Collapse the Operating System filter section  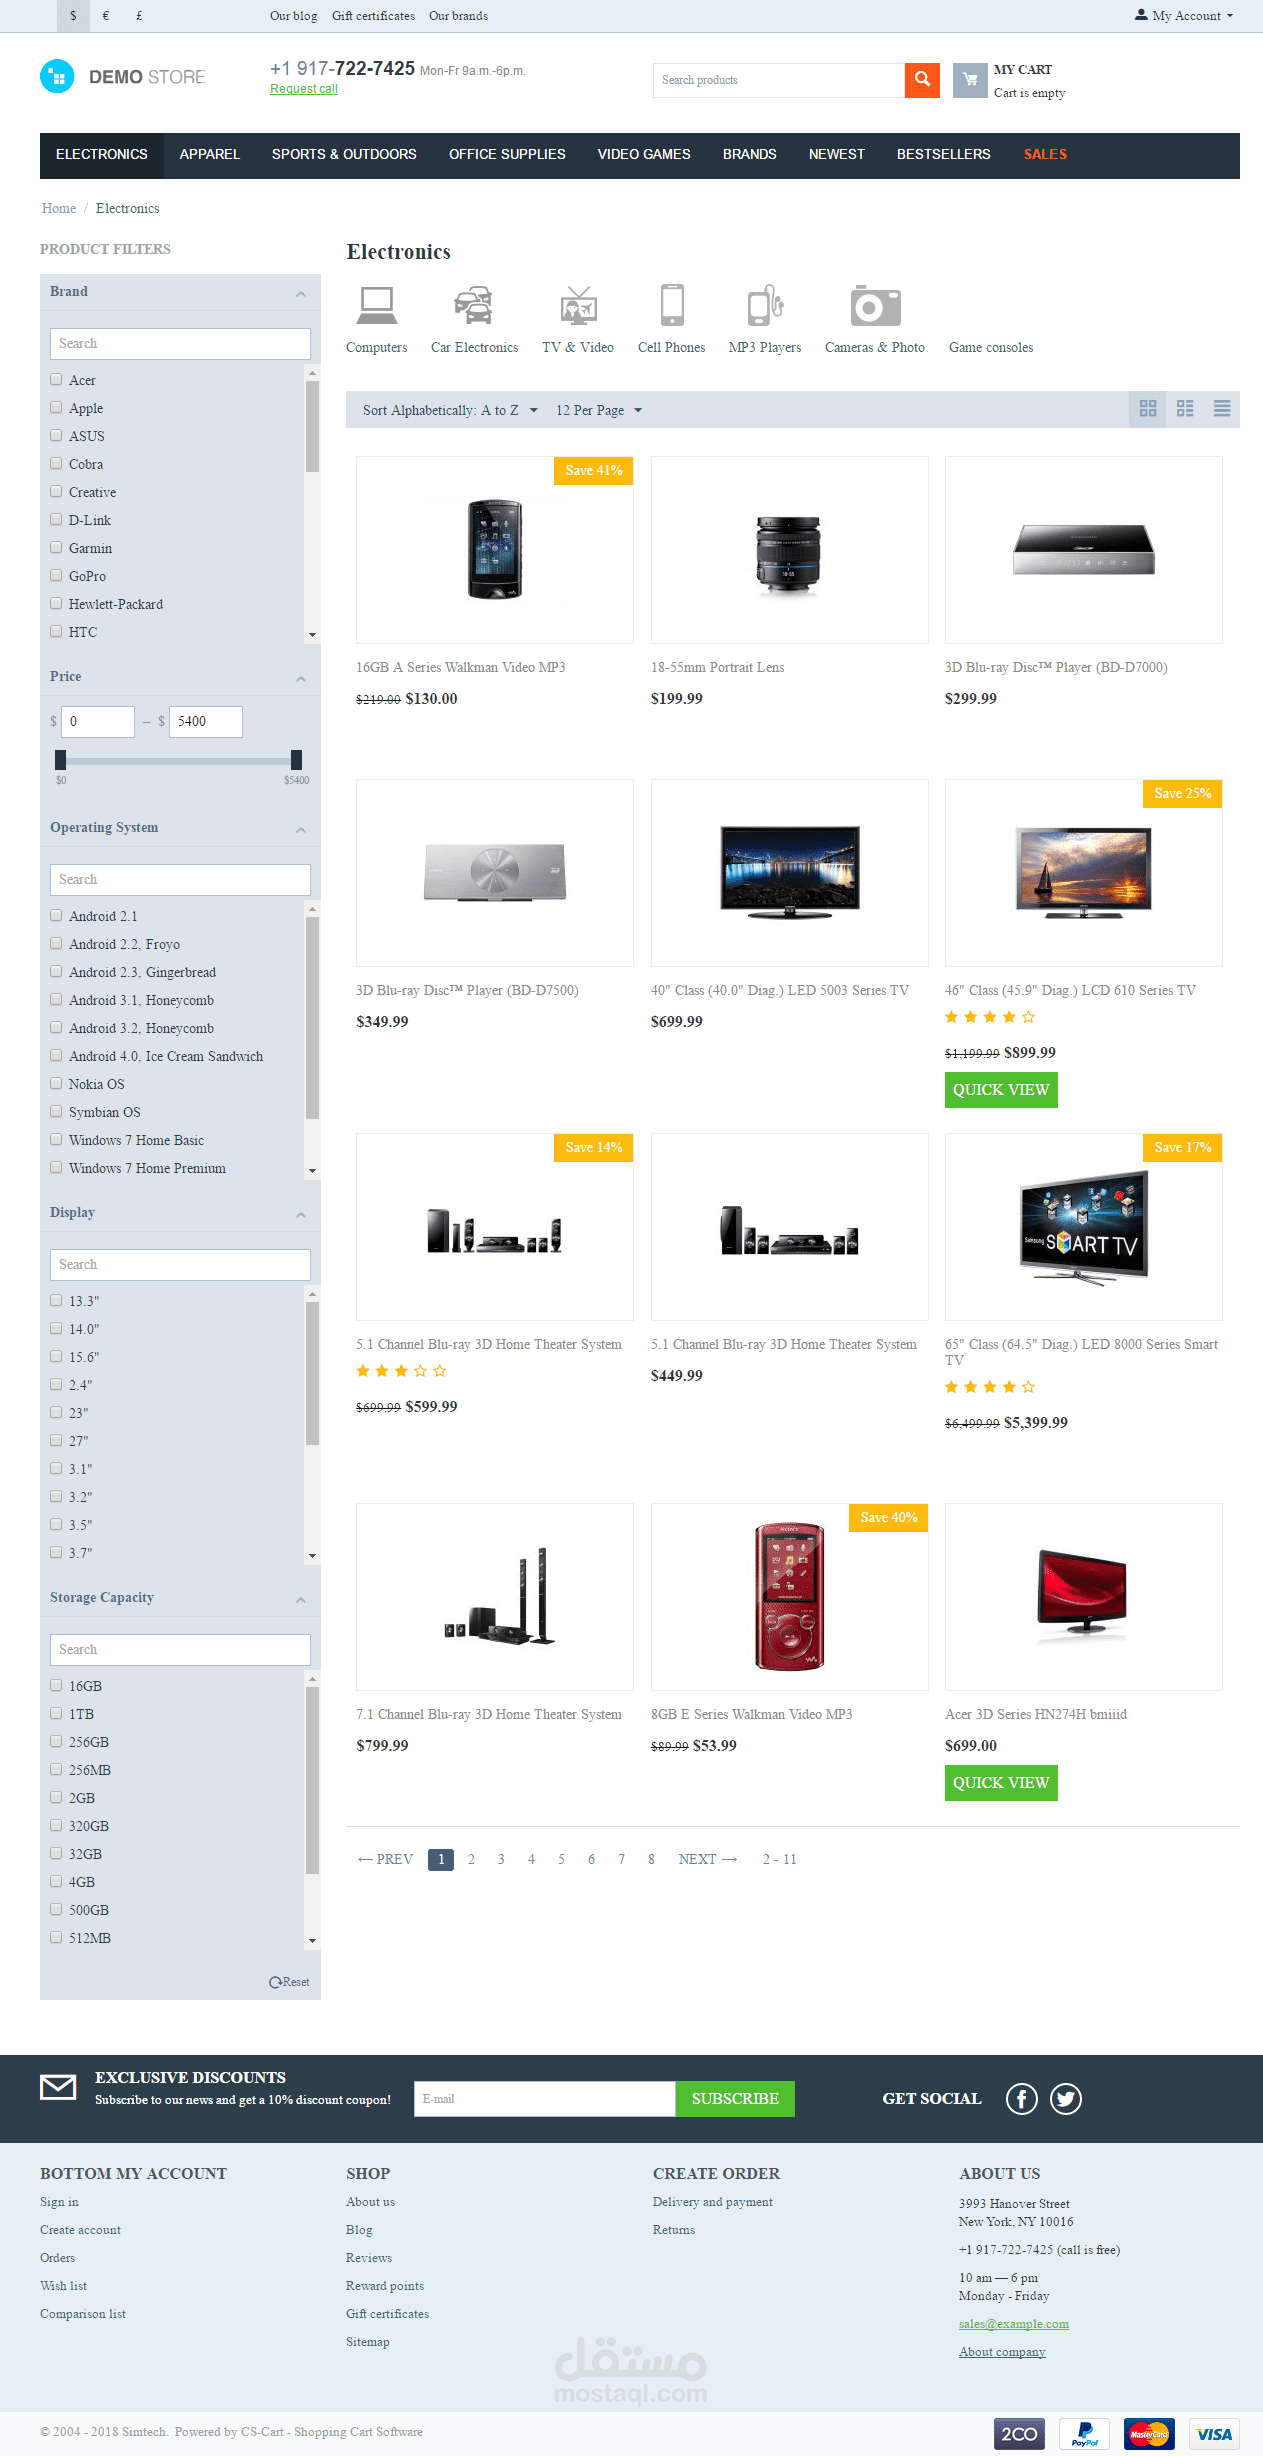tap(301, 829)
